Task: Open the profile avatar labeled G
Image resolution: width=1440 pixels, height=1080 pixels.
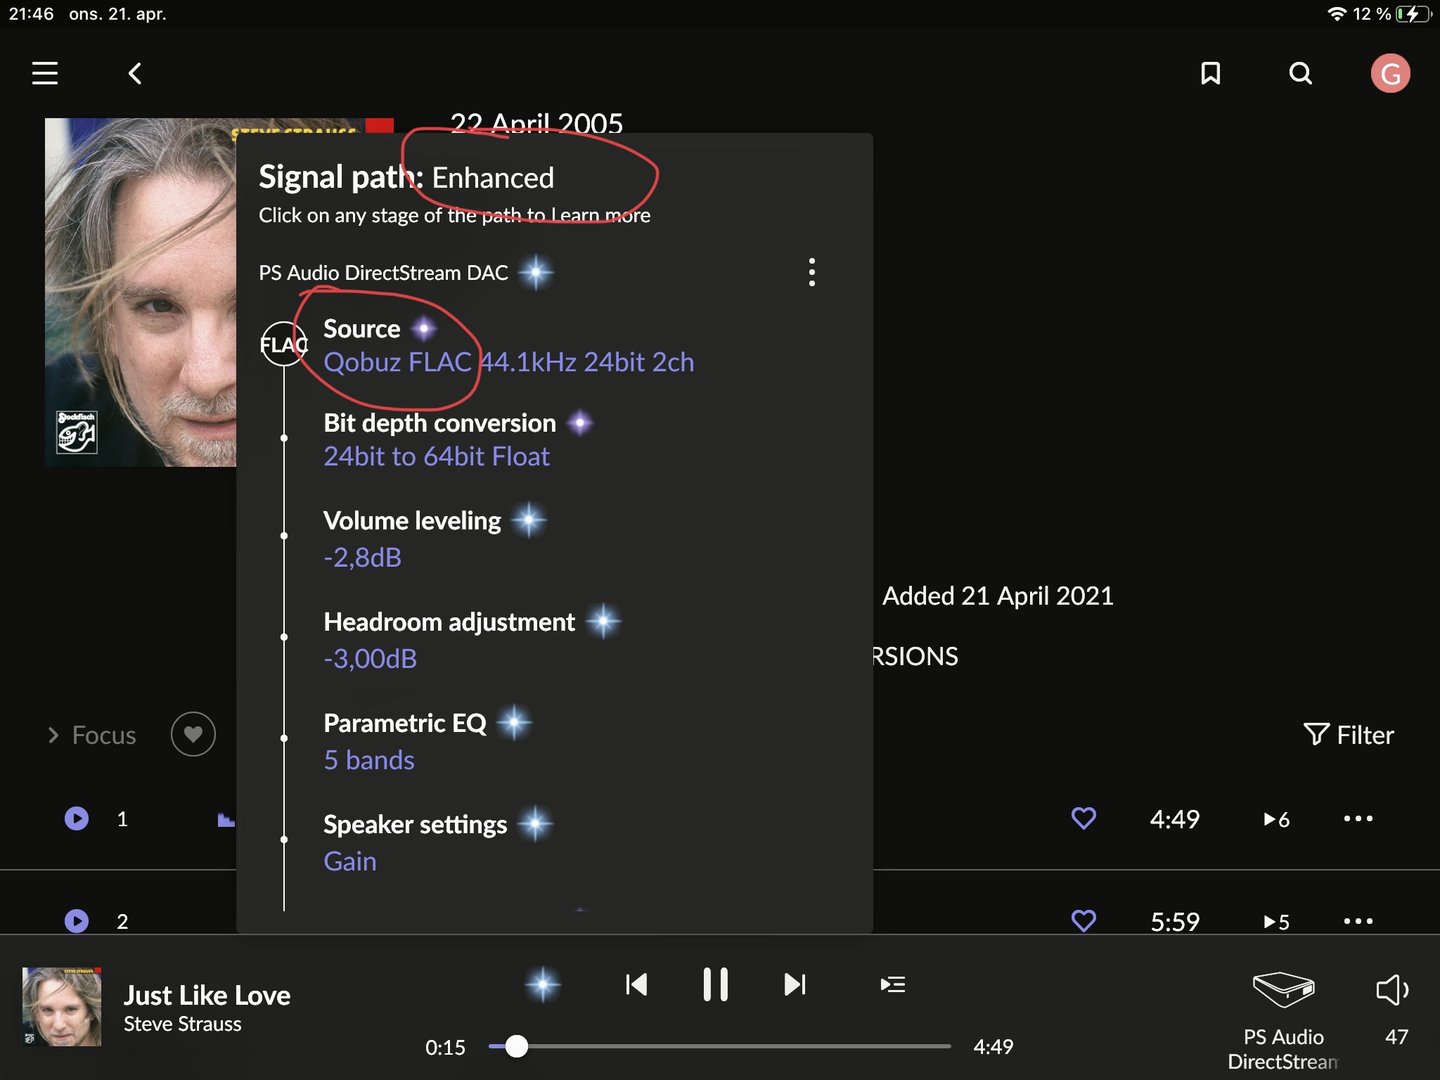Action: click(x=1390, y=73)
